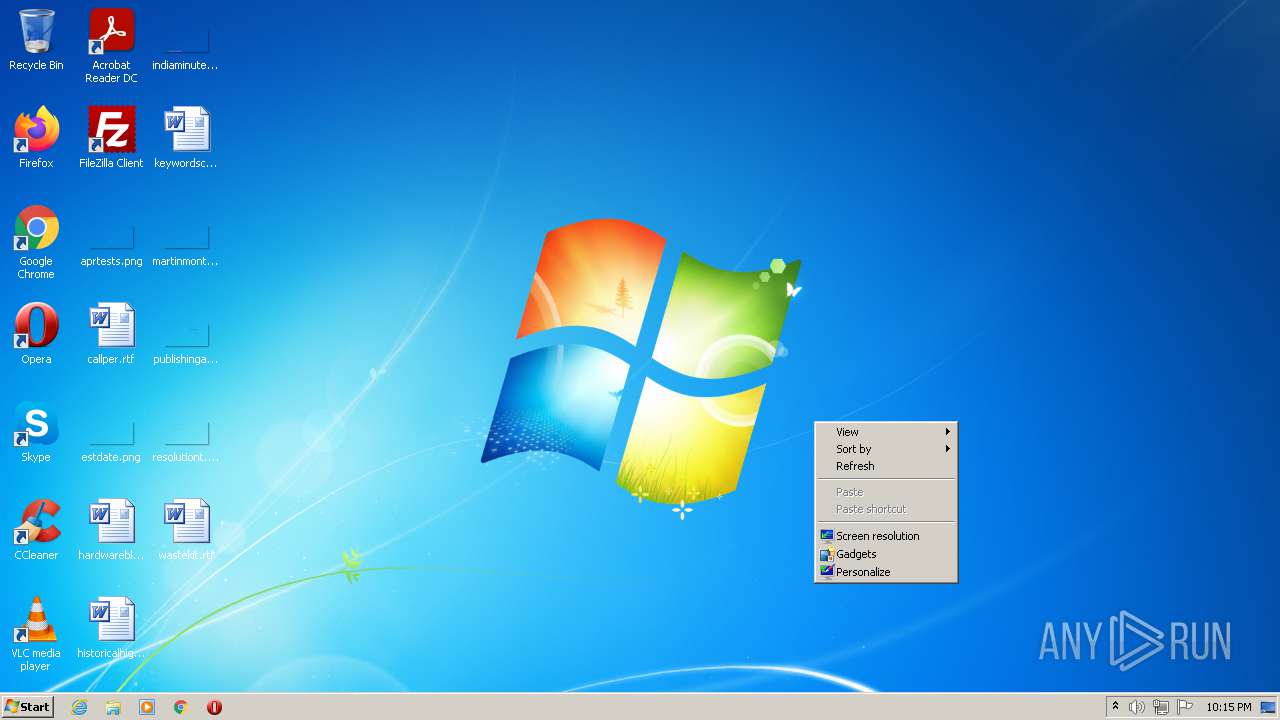Open Chrome from the taskbar

pyautogui.click(x=181, y=707)
